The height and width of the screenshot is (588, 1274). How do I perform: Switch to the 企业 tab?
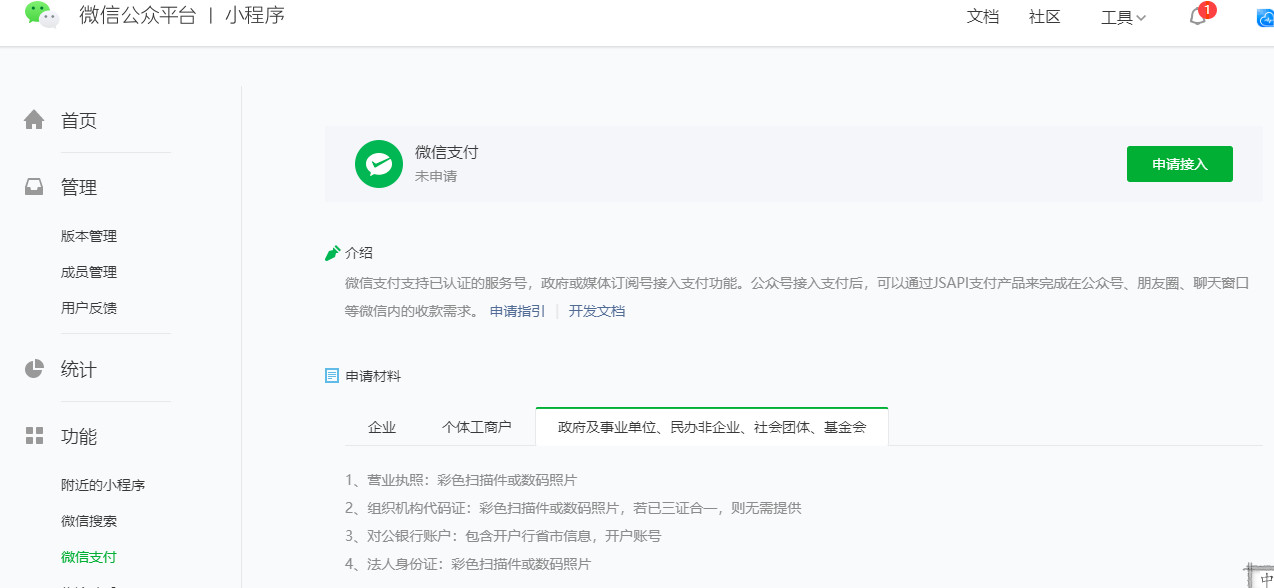[x=382, y=427]
